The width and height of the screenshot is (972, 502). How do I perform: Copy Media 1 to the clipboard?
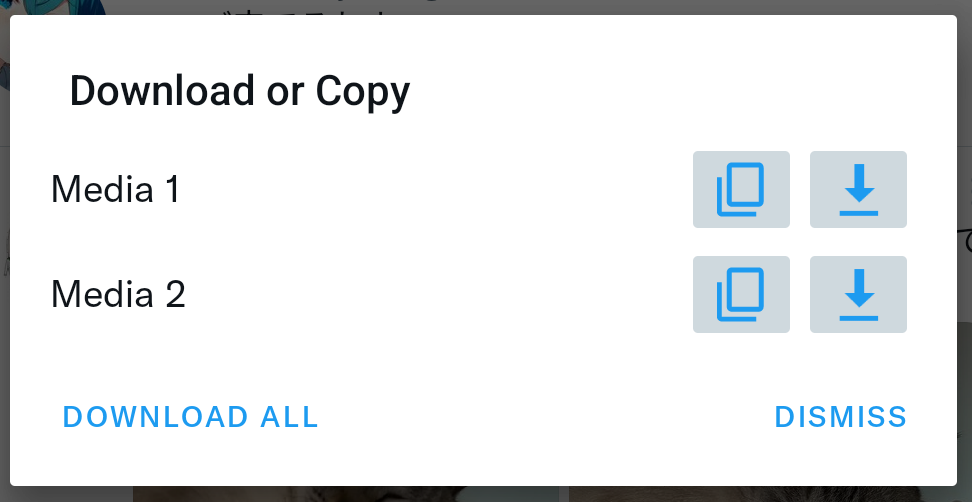(x=741, y=189)
